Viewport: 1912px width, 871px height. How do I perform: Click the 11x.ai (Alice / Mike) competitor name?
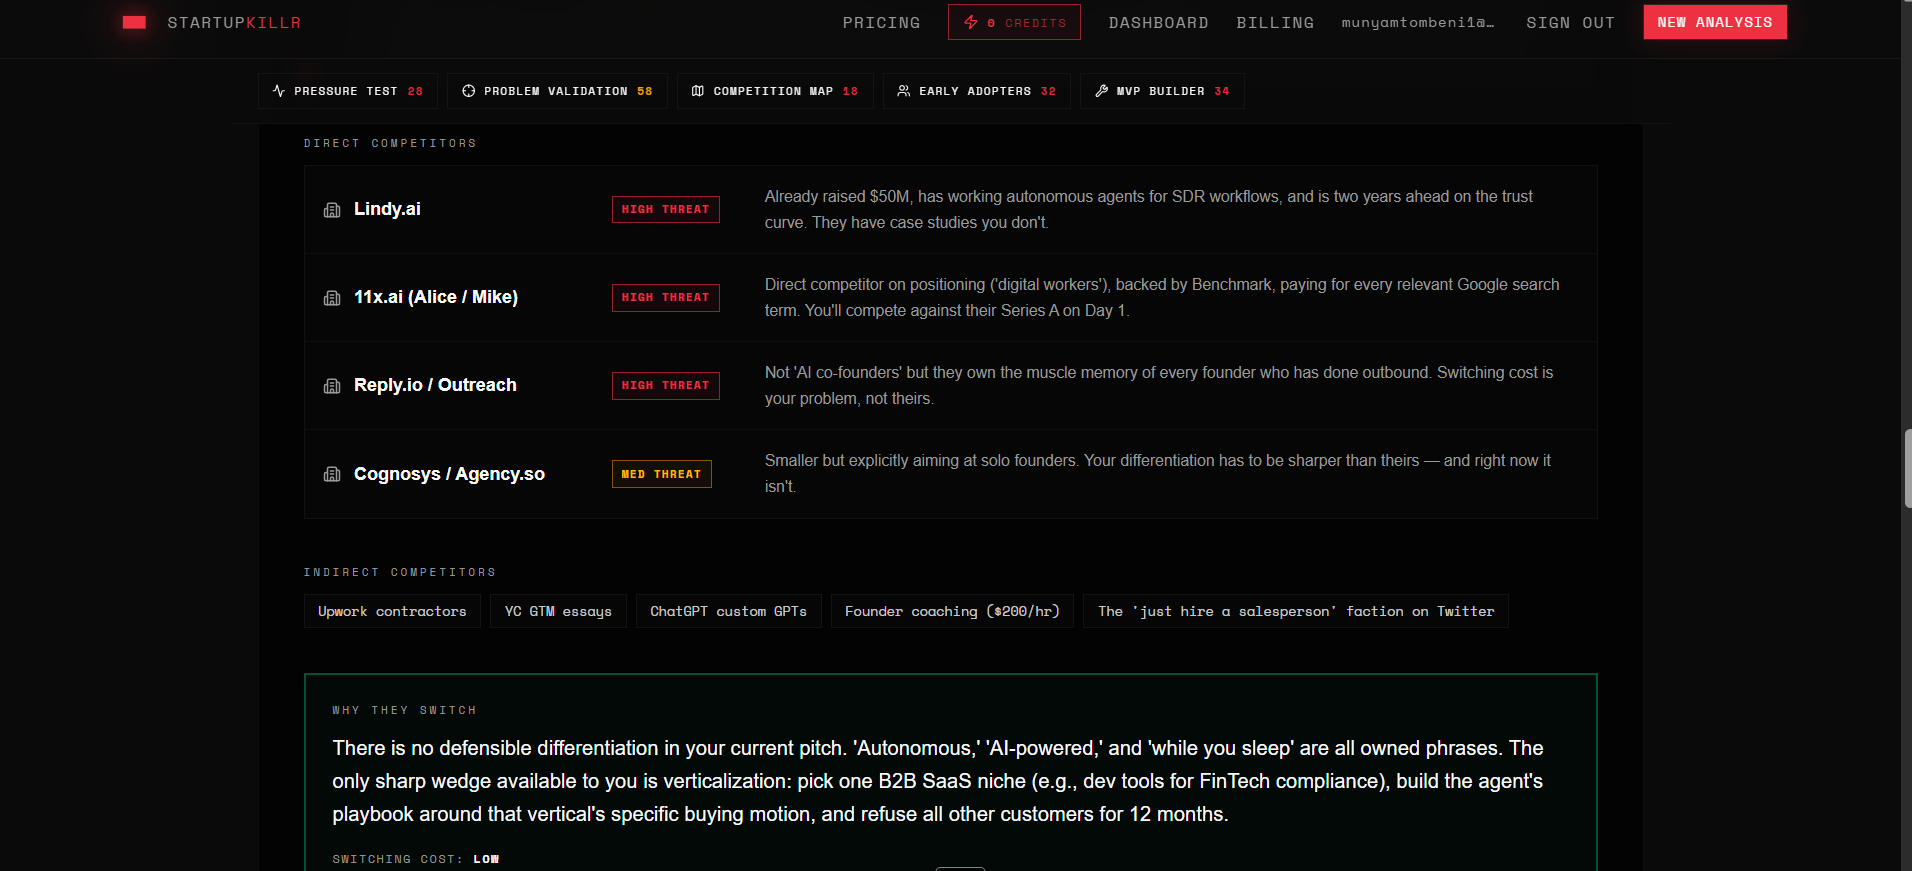tap(436, 297)
